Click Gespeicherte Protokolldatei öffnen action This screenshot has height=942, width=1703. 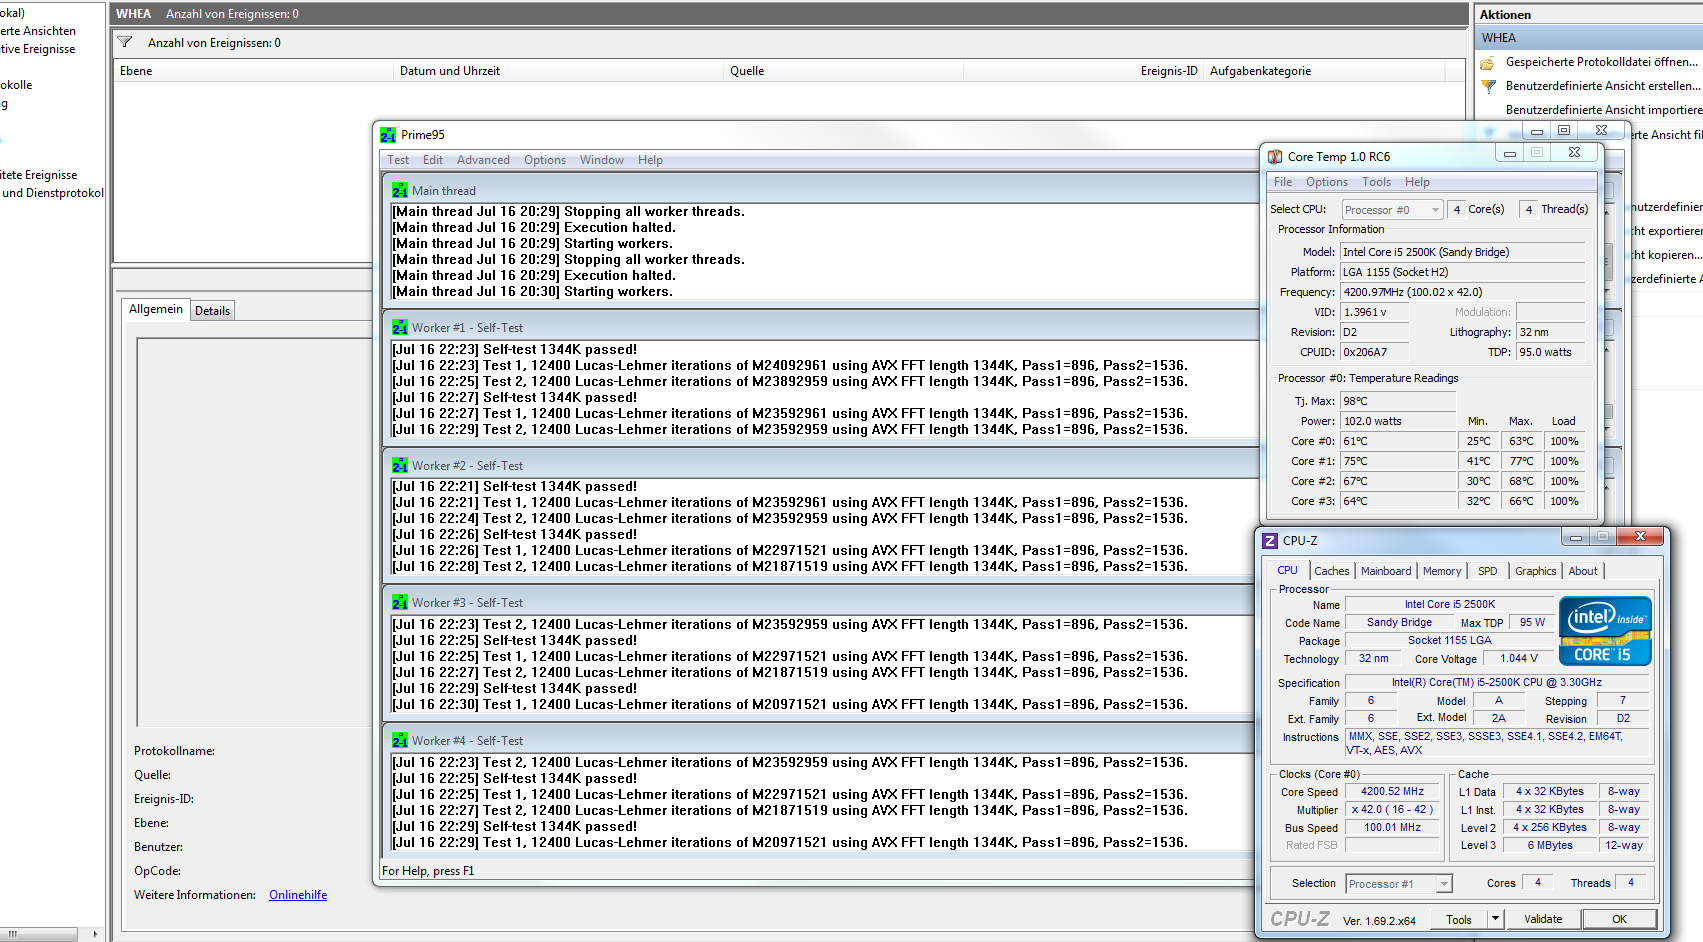[x=1602, y=62]
